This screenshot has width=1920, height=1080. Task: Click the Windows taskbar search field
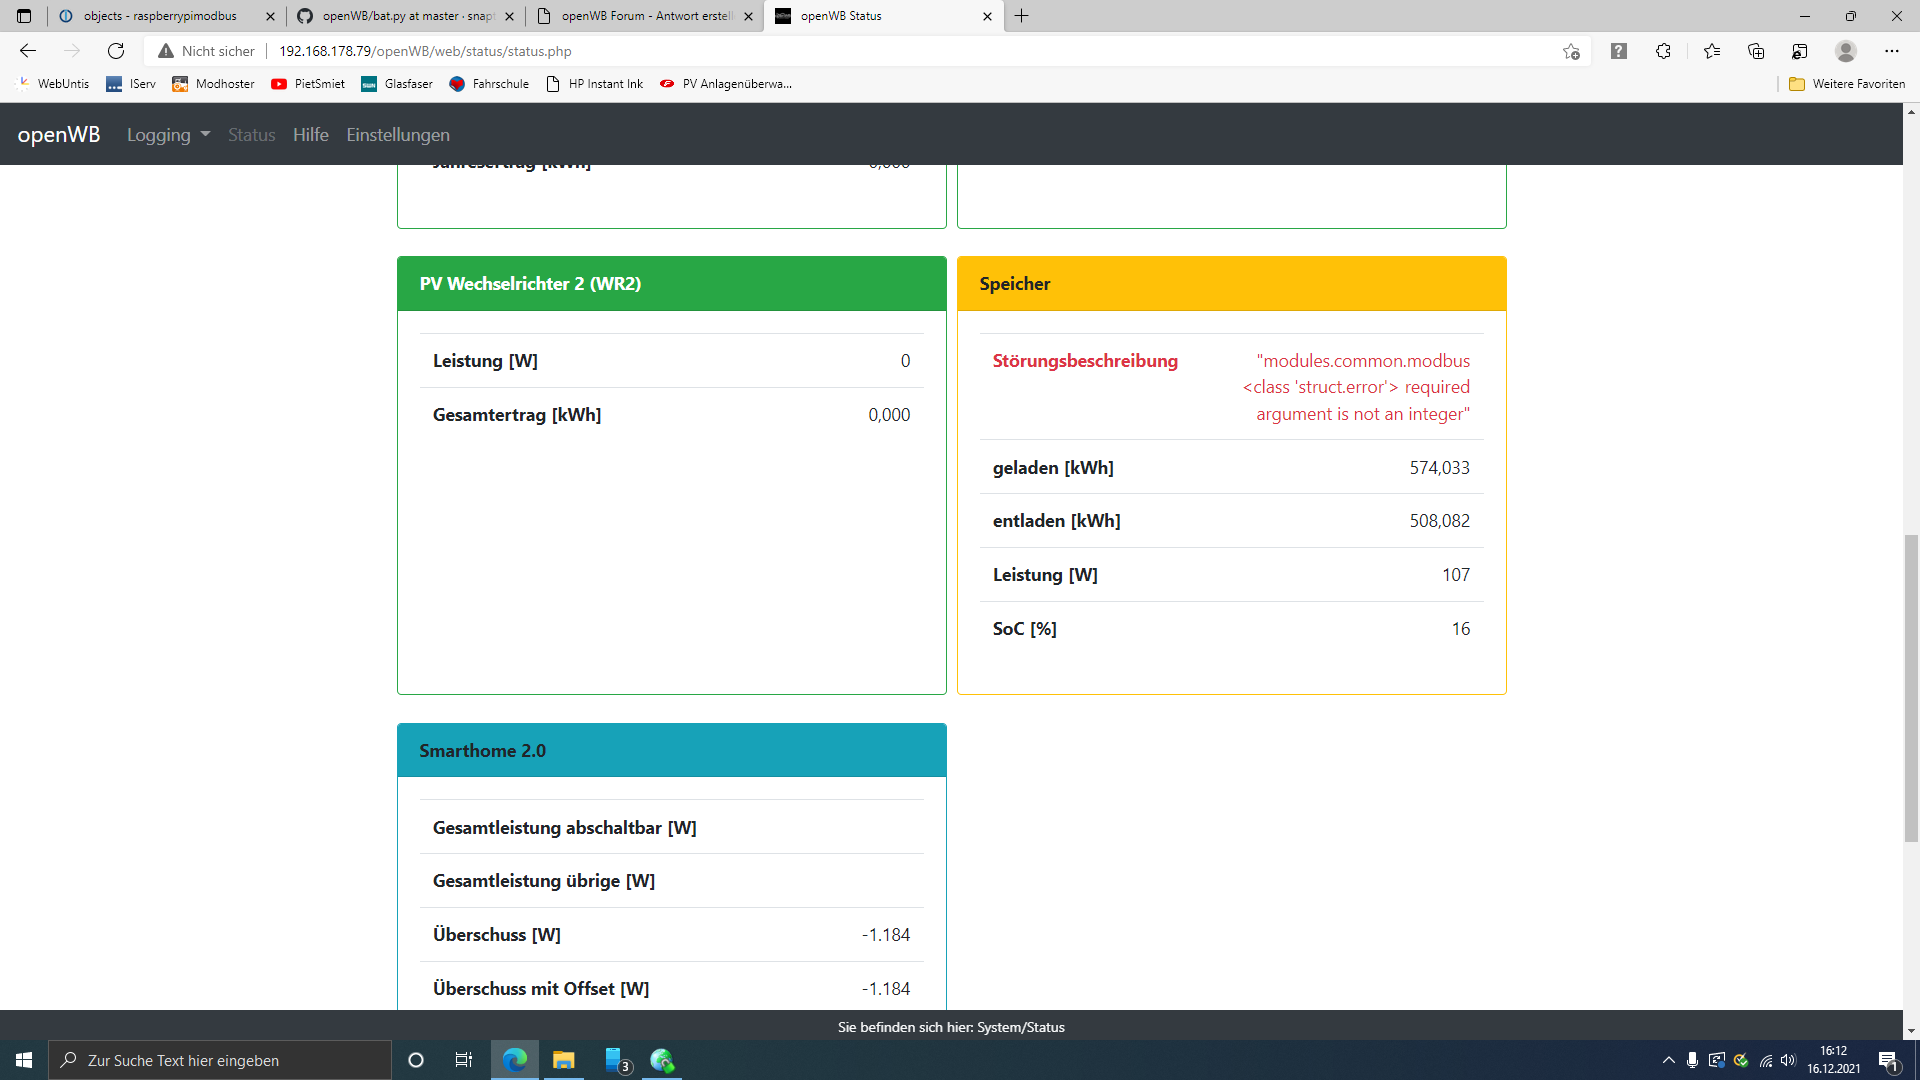[220, 1060]
